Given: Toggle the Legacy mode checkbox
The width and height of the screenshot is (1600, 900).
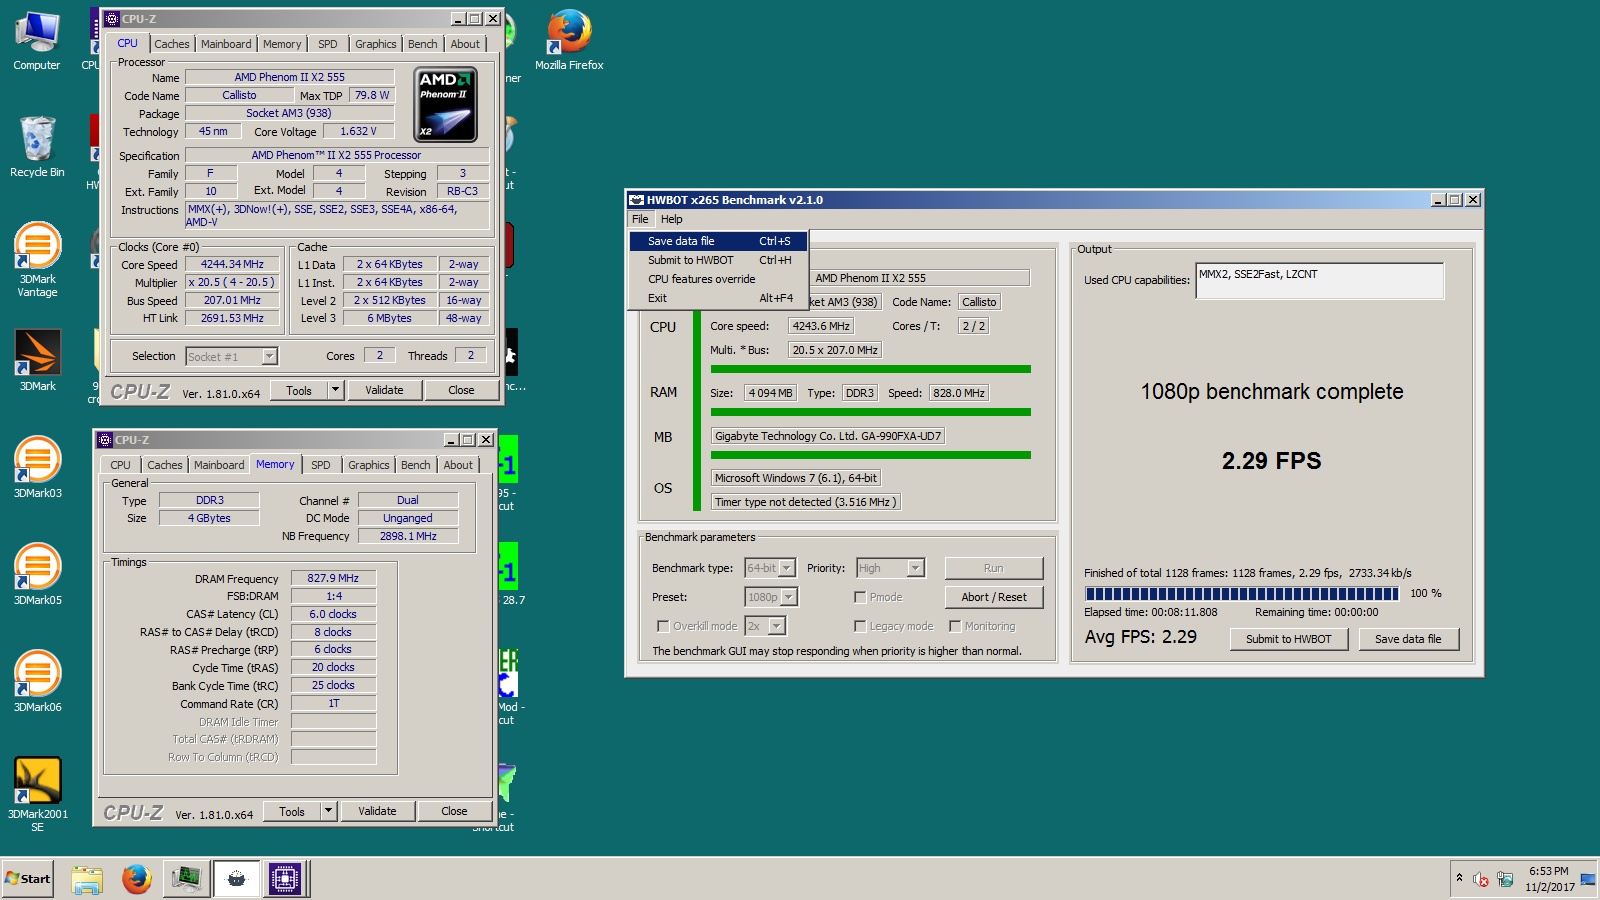Looking at the screenshot, I should (x=860, y=626).
